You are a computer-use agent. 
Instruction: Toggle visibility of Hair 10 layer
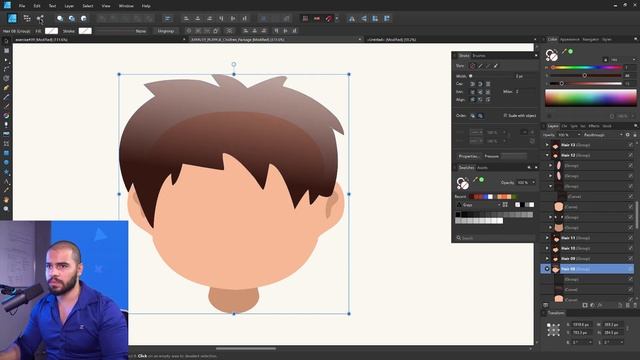tap(631, 248)
